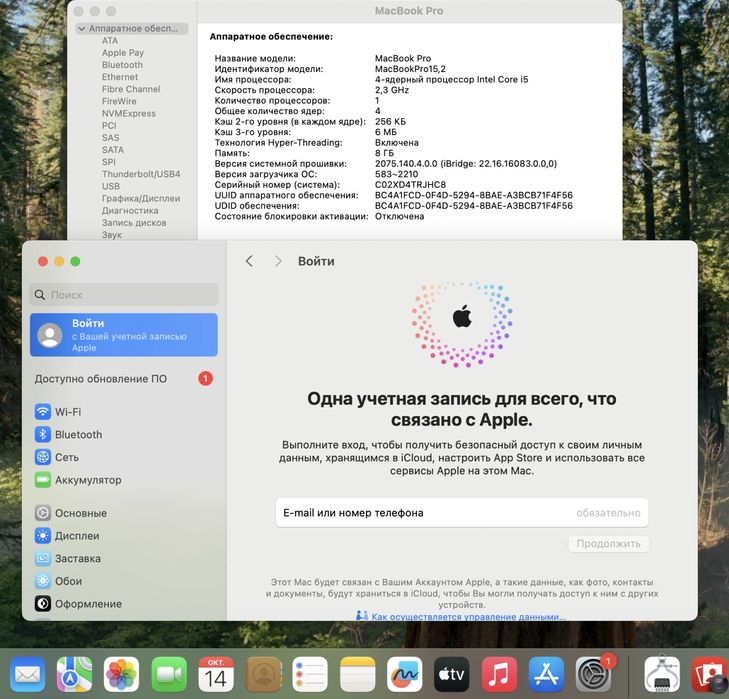This screenshot has width=729, height=699.
Task: Select Thunderbolt/USB4 in System Information sidebar
Action: 141,174
